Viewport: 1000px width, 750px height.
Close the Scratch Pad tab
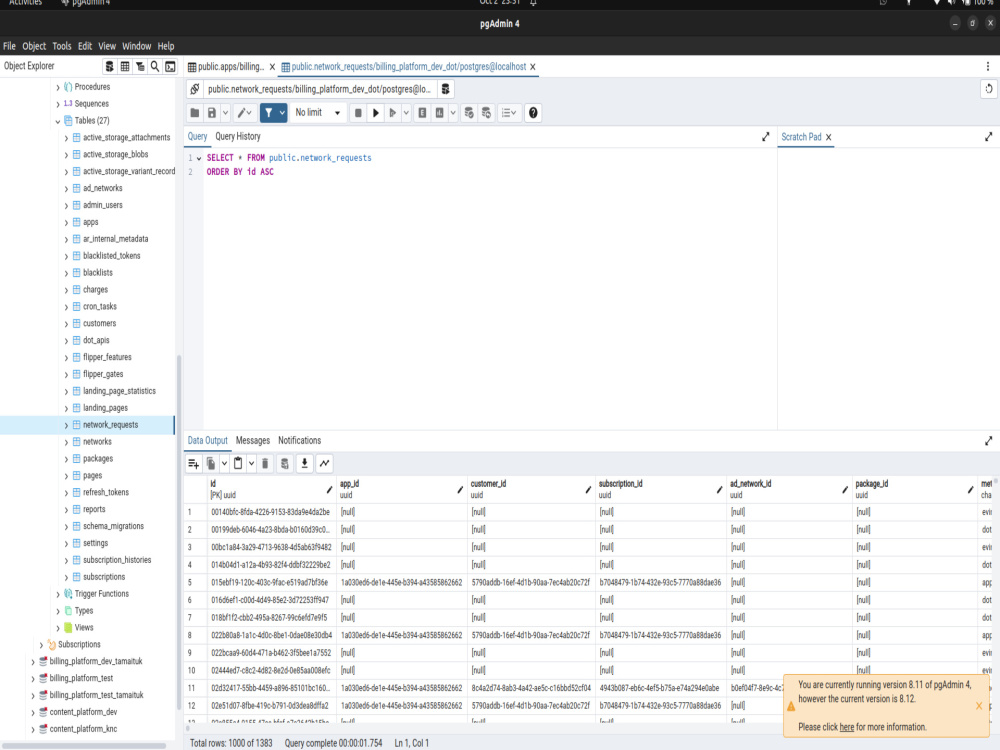[828, 137]
